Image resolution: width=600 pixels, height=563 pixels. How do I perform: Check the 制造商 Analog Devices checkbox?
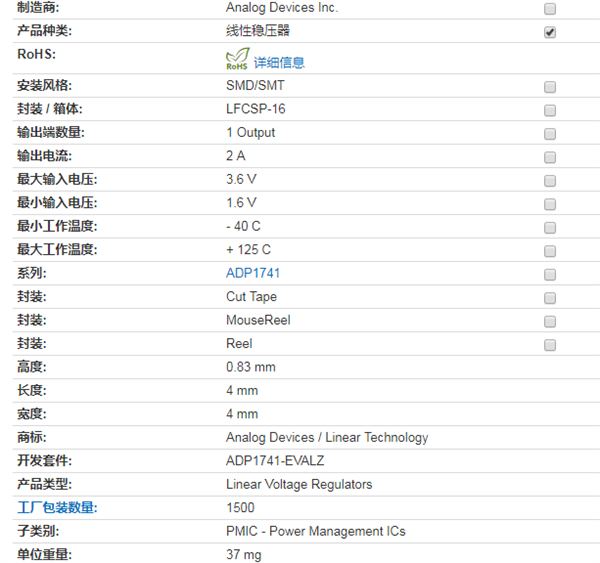coord(550,9)
